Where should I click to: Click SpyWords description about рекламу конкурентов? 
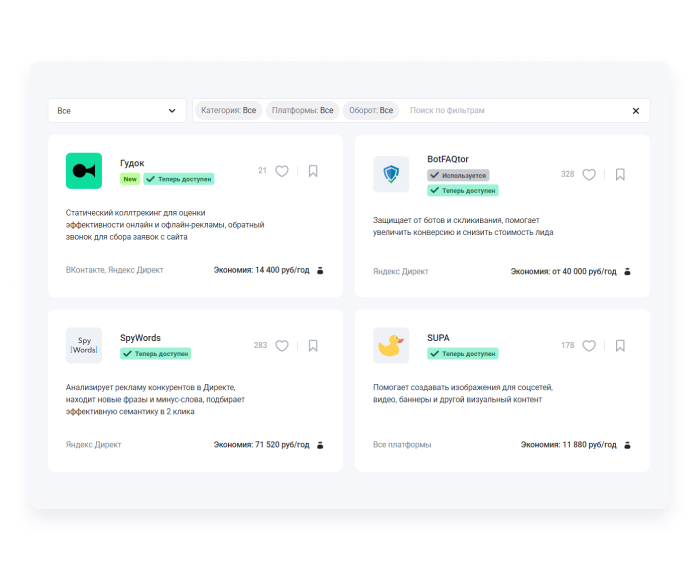155,399
